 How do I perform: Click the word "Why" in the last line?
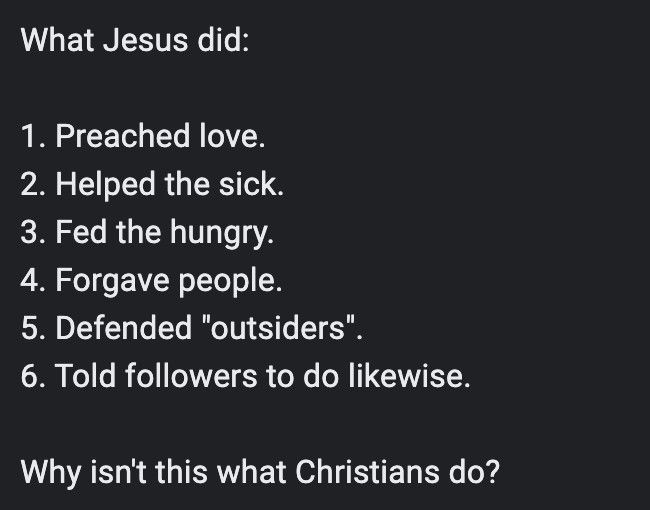pyautogui.click(x=51, y=473)
